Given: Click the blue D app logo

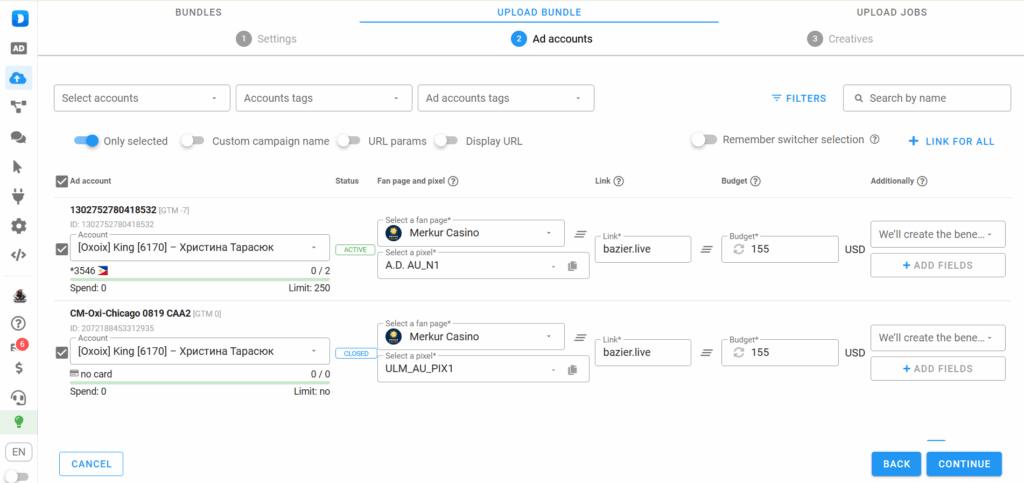Looking at the screenshot, I should [19, 18].
